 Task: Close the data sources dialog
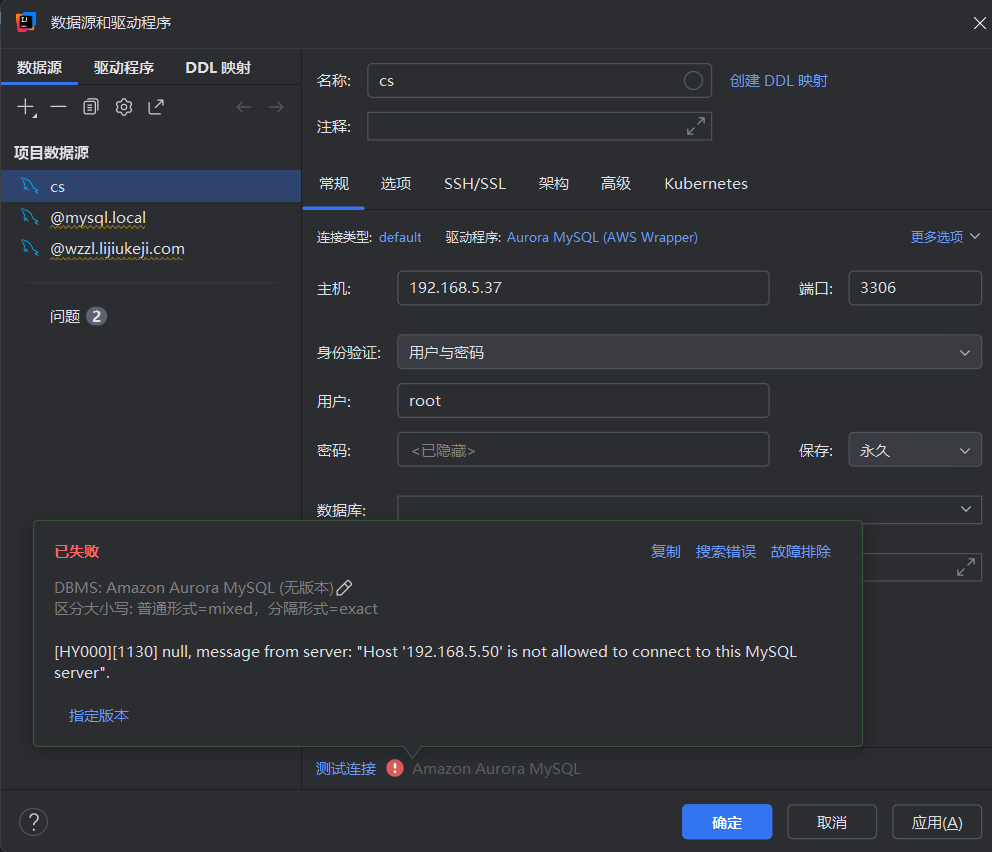[979, 23]
